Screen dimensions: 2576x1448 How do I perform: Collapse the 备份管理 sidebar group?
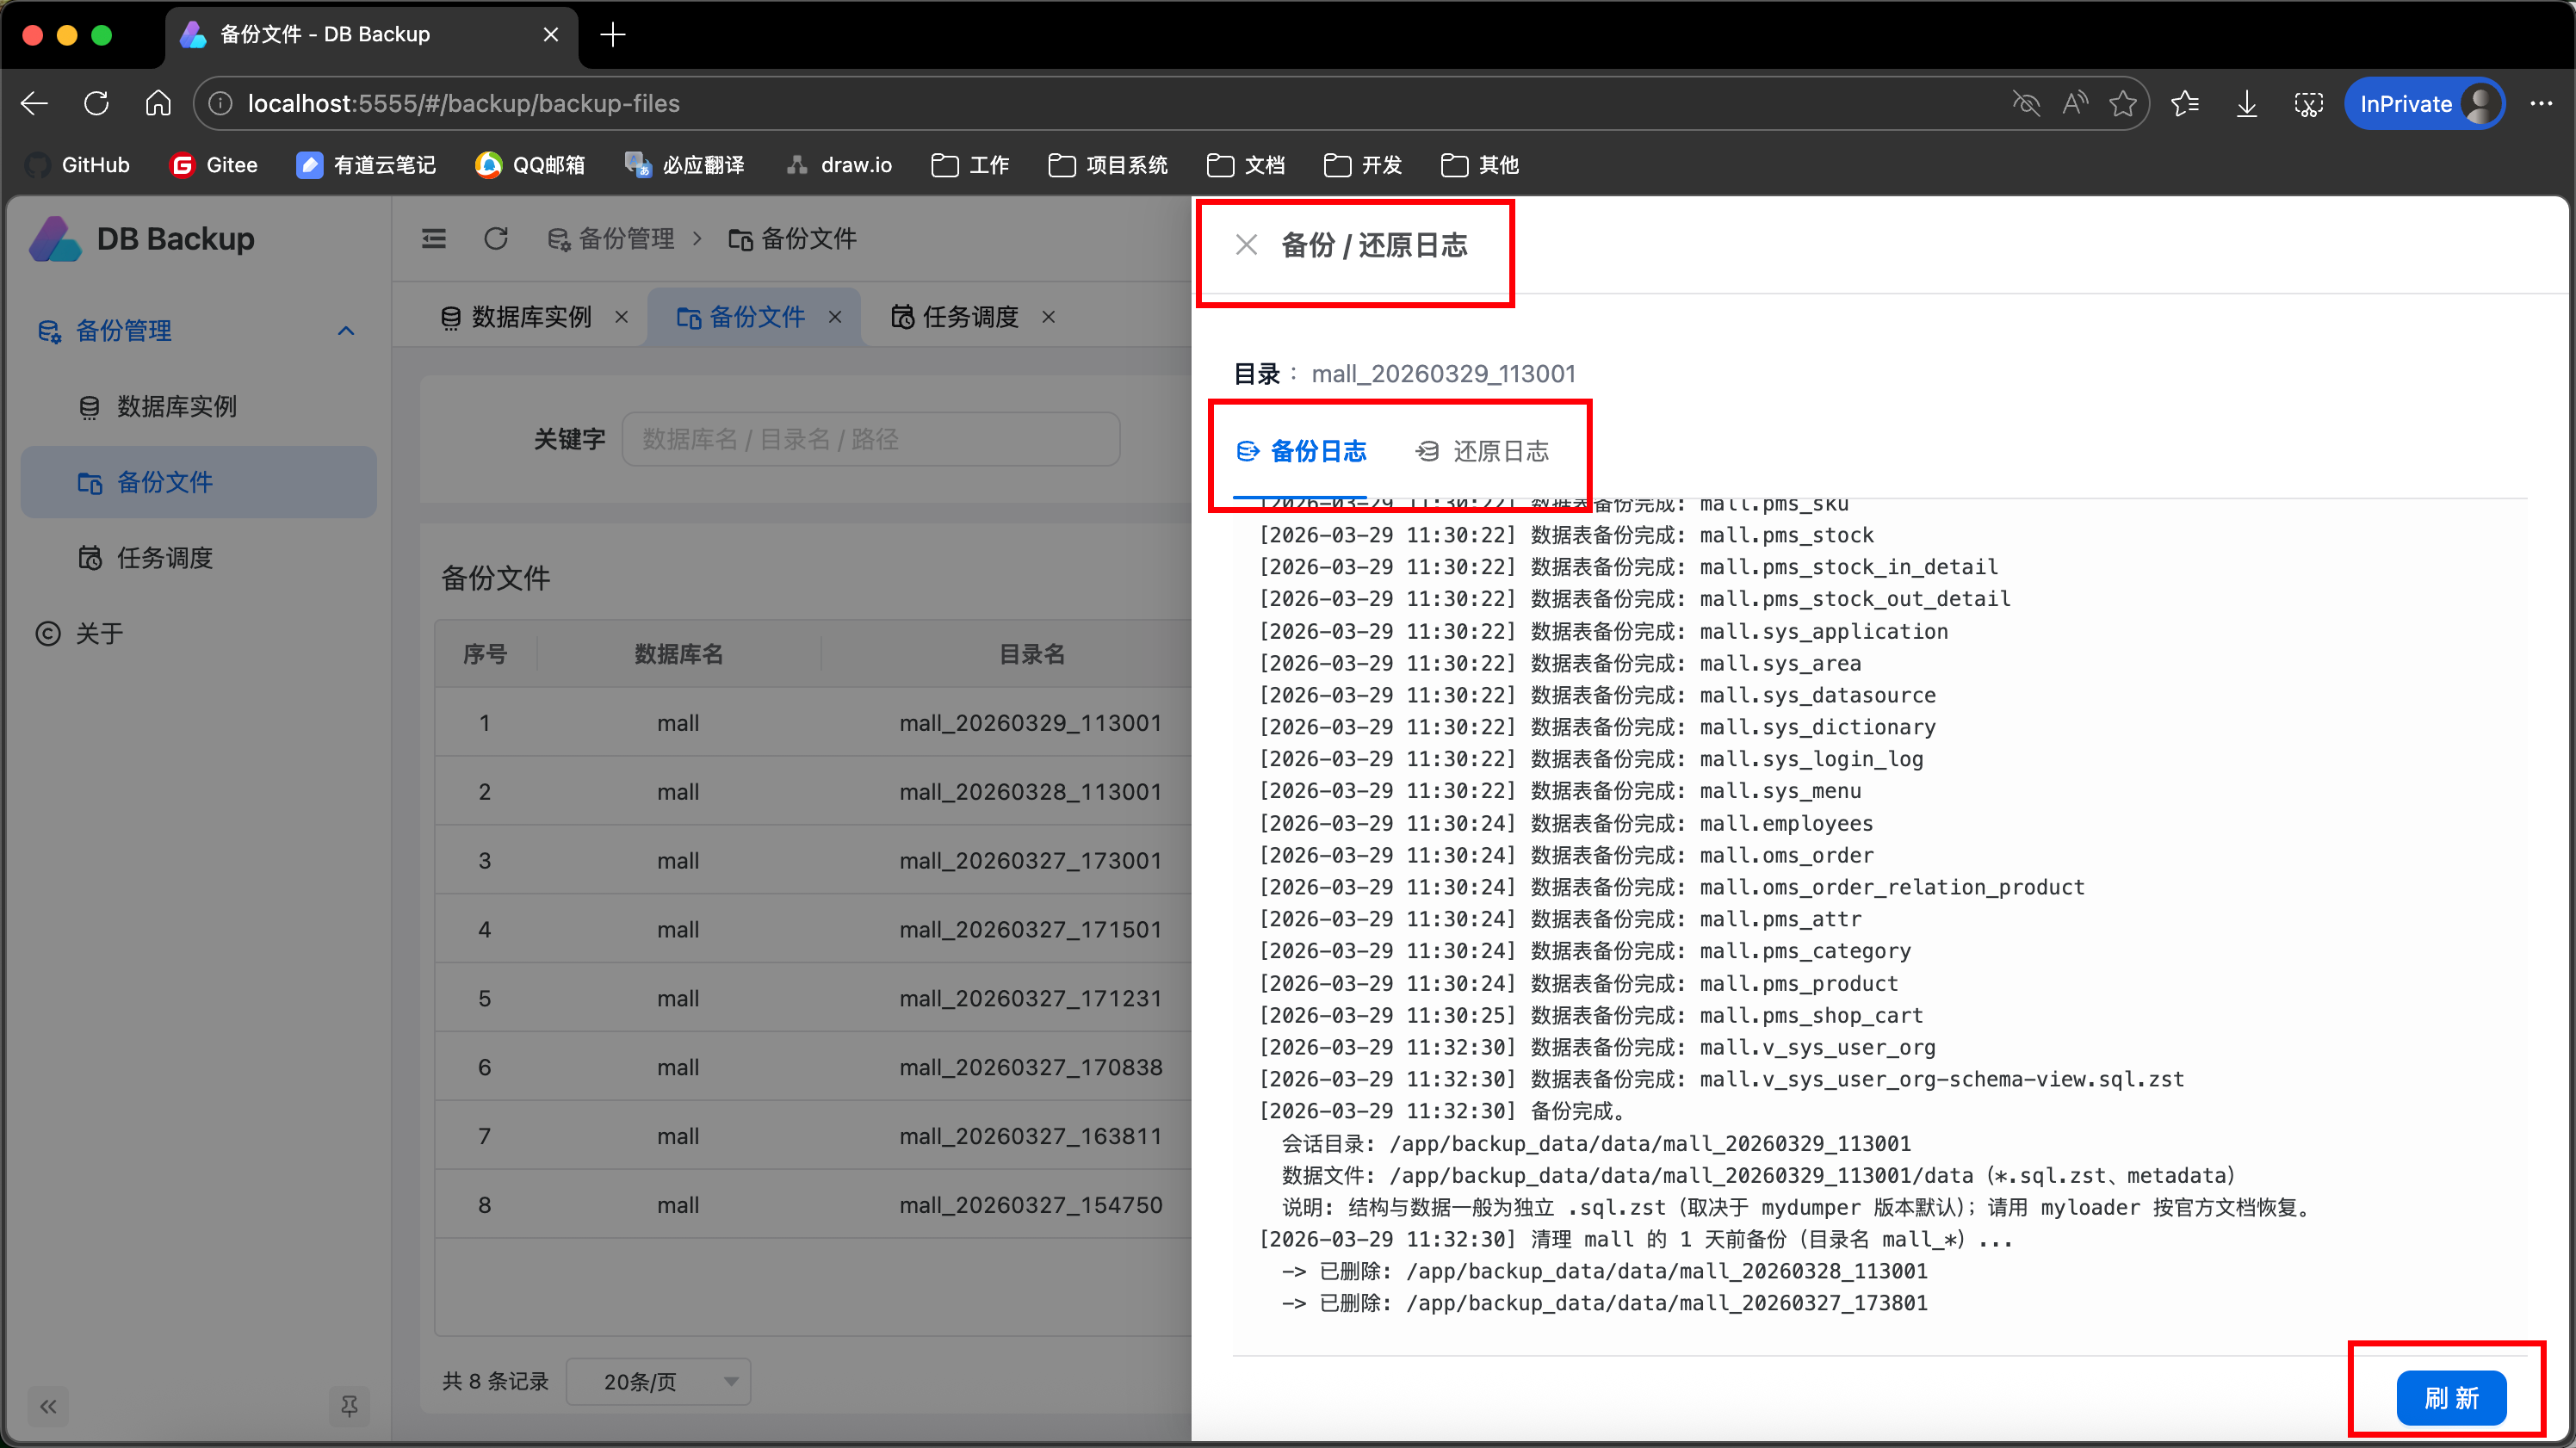pos(346,331)
